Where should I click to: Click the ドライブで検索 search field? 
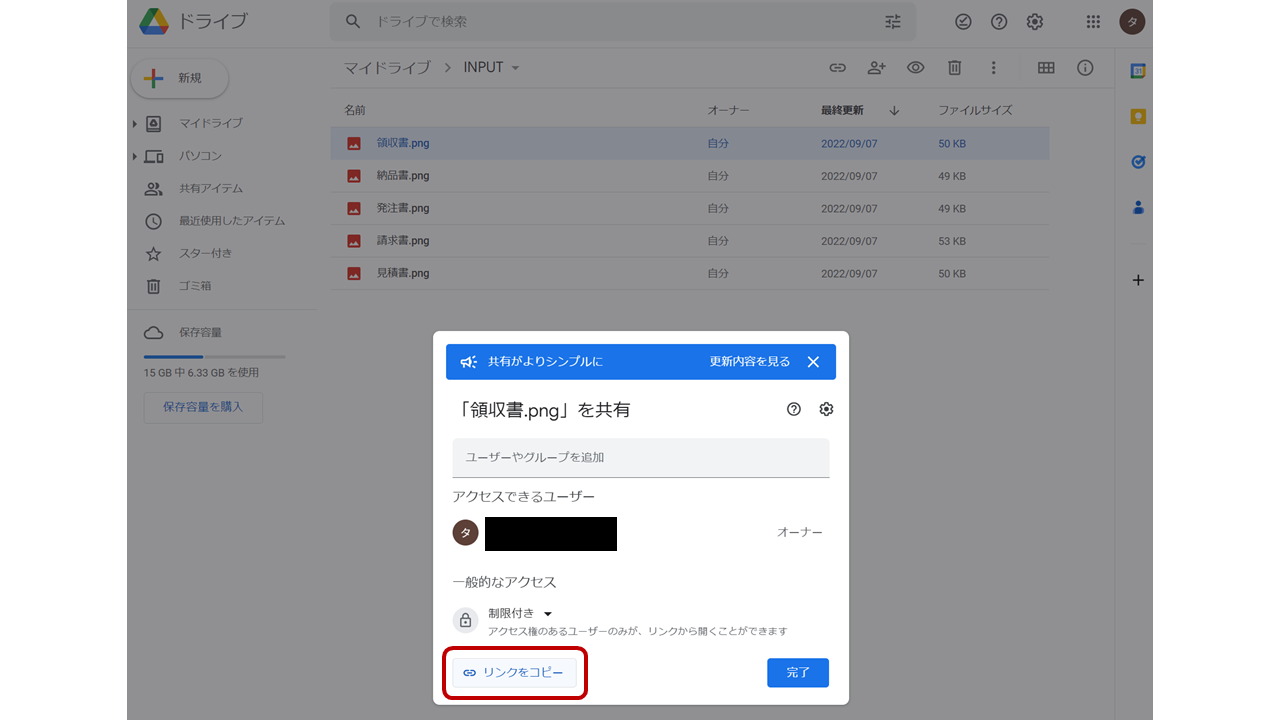625,21
